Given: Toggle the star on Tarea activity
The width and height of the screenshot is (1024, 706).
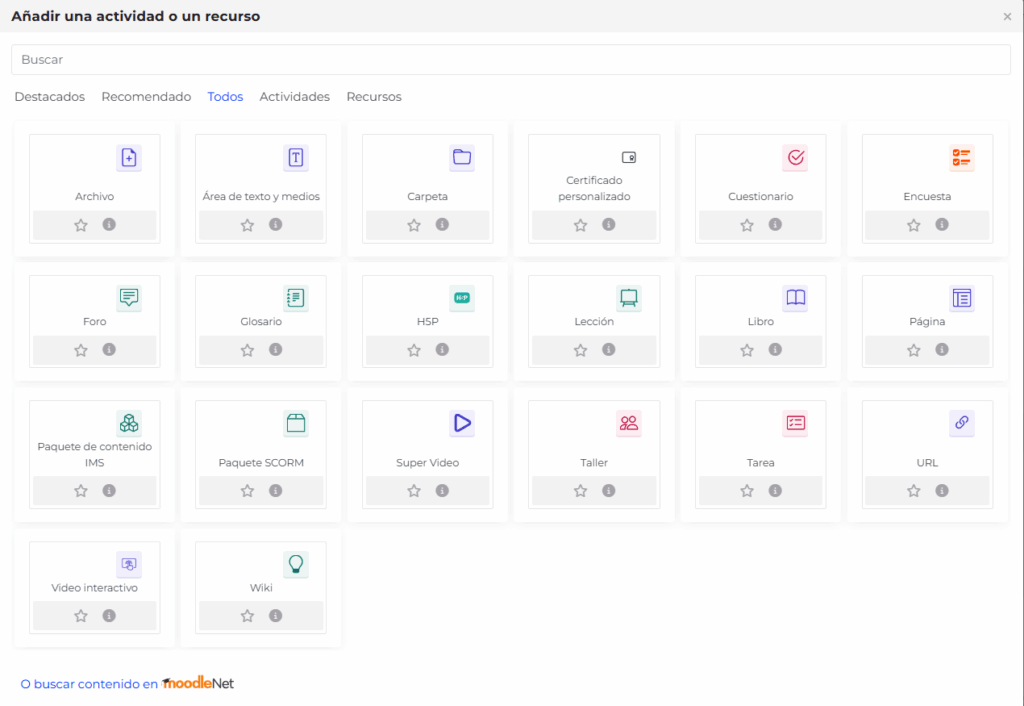Looking at the screenshot, I should pos(747,491).
